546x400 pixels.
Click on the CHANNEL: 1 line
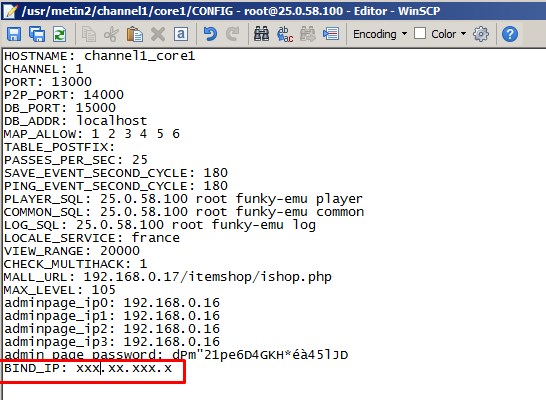pyautogui.click(x=44, y=69)
